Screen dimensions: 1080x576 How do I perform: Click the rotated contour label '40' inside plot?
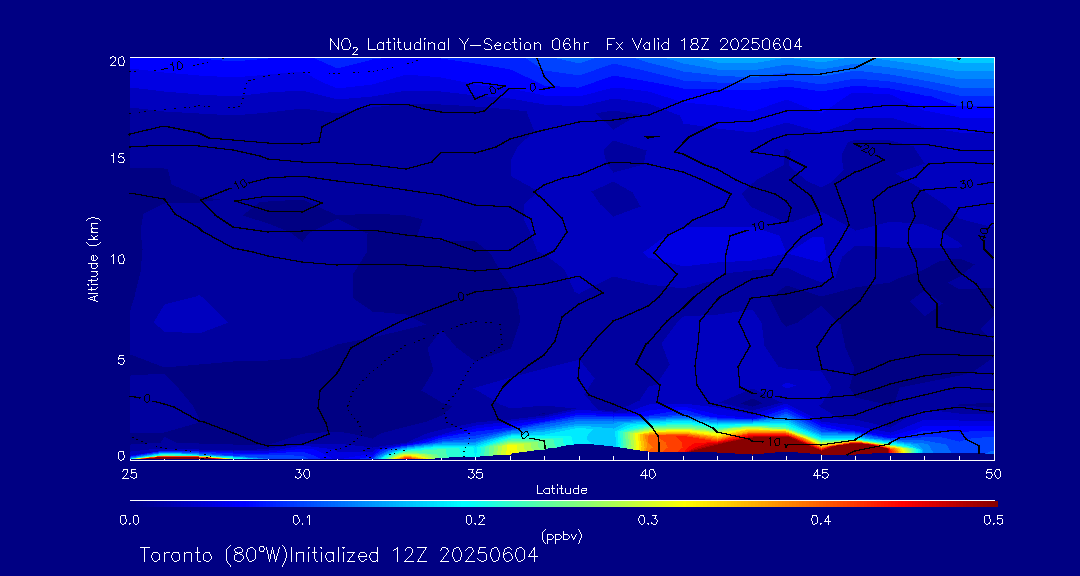pos(983,234)
